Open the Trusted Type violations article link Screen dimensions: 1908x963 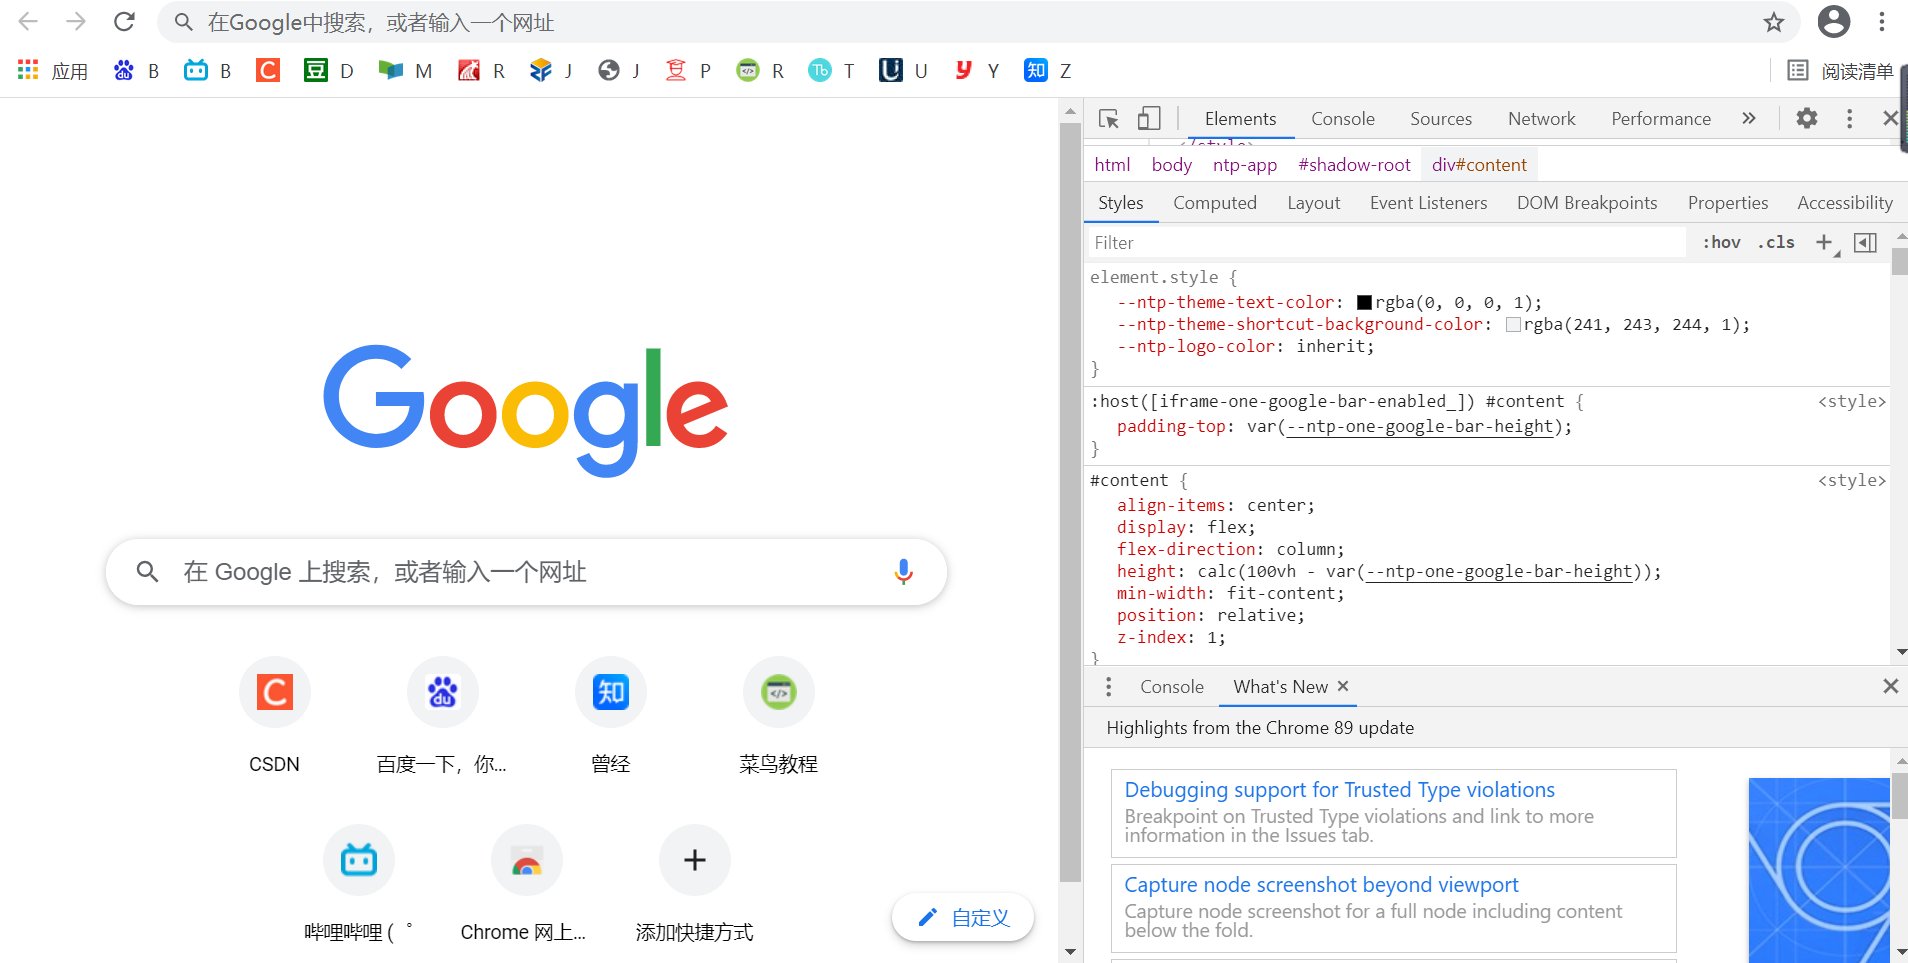tap(1339, 789)
